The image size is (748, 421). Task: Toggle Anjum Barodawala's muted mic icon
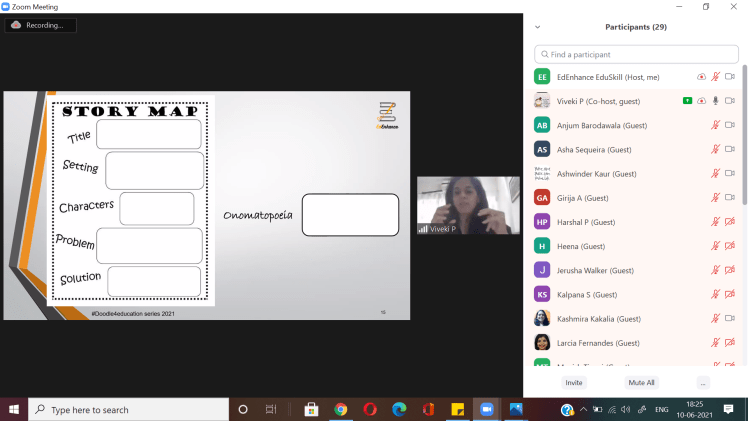point(715,125)
